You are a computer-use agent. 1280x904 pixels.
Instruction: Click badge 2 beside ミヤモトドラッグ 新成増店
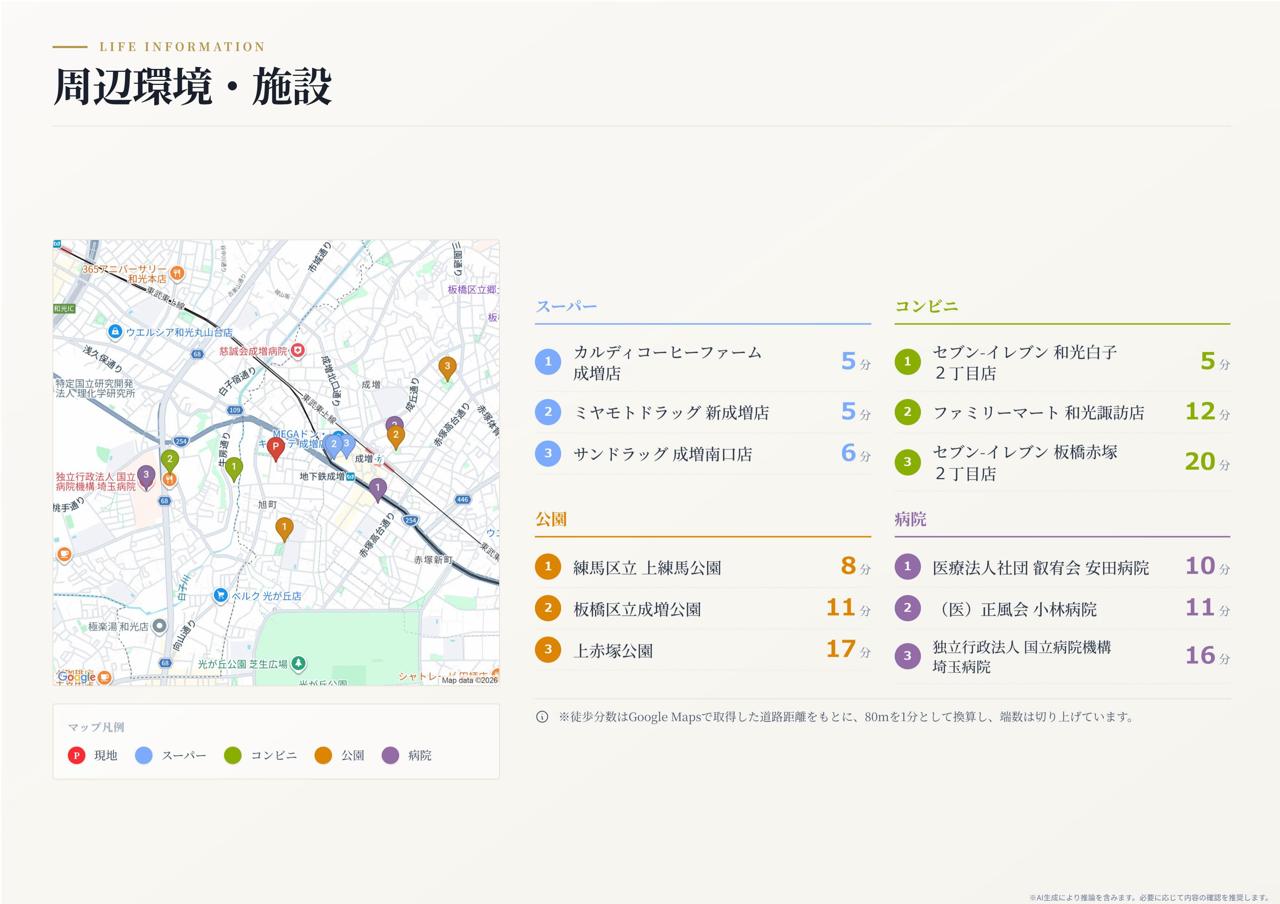point(548,412)
